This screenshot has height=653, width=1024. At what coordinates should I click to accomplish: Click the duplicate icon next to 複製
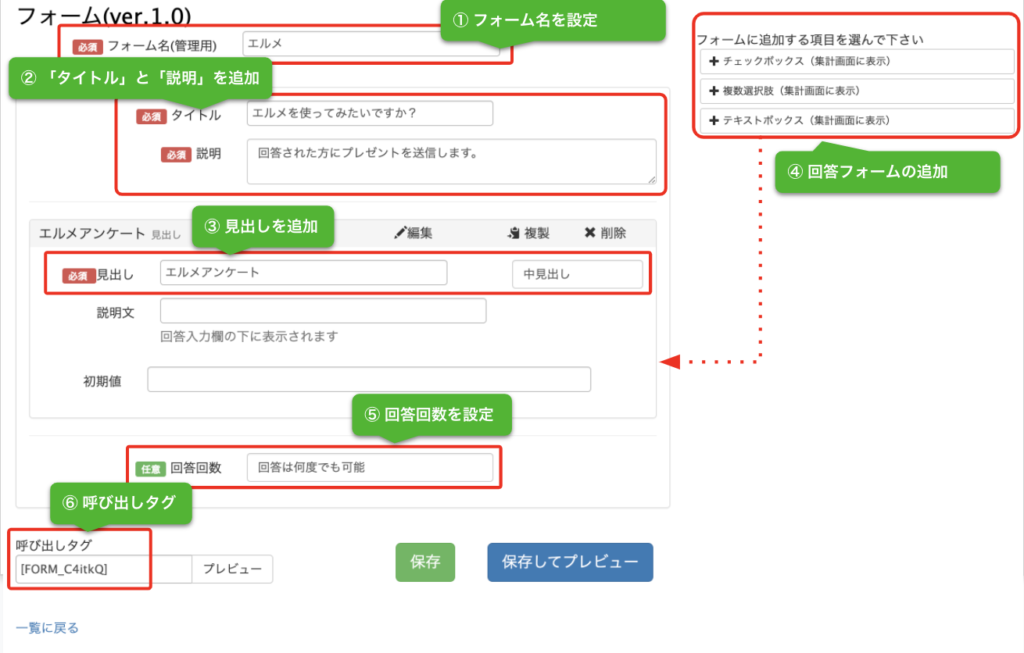(514, 233)
